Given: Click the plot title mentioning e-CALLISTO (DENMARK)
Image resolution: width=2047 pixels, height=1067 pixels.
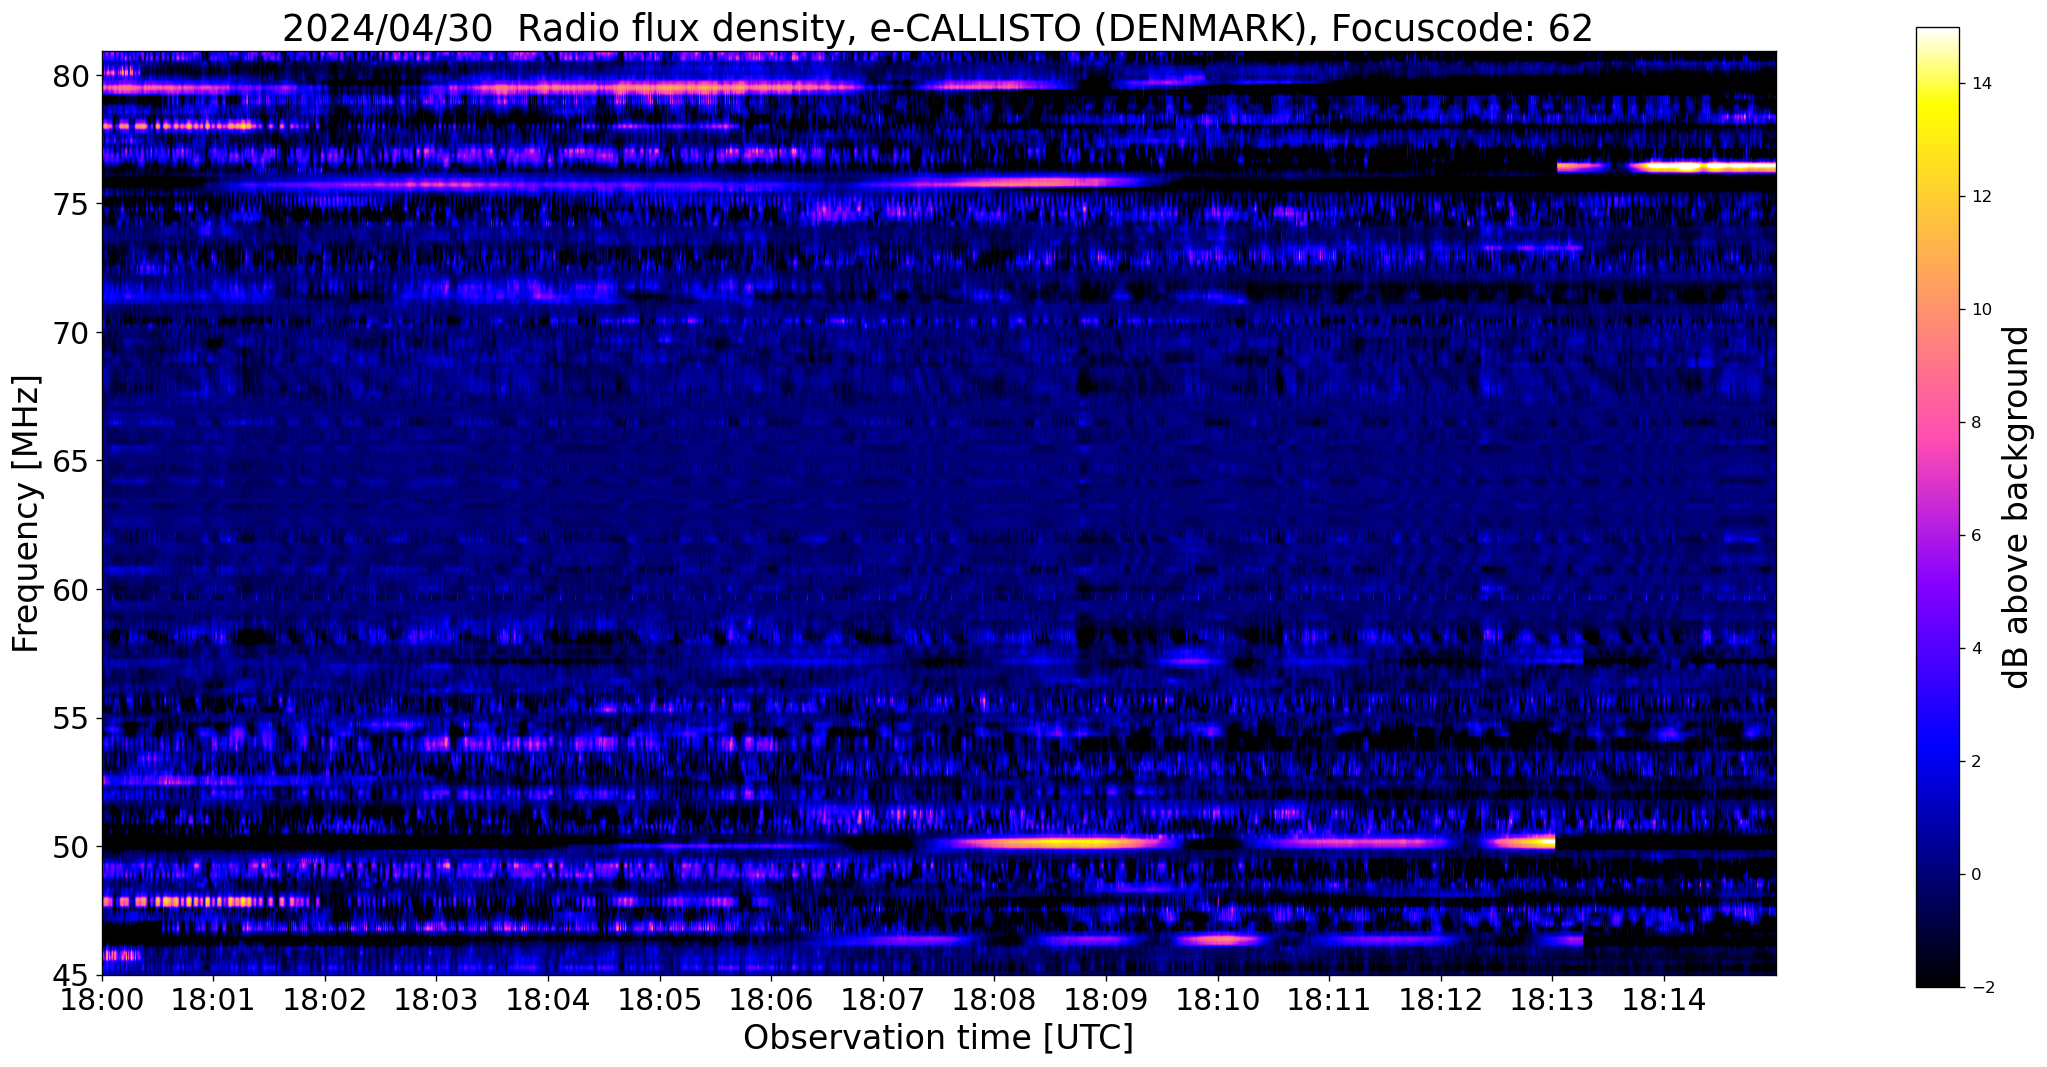Looking at the screenshot, I should point(937,27).
